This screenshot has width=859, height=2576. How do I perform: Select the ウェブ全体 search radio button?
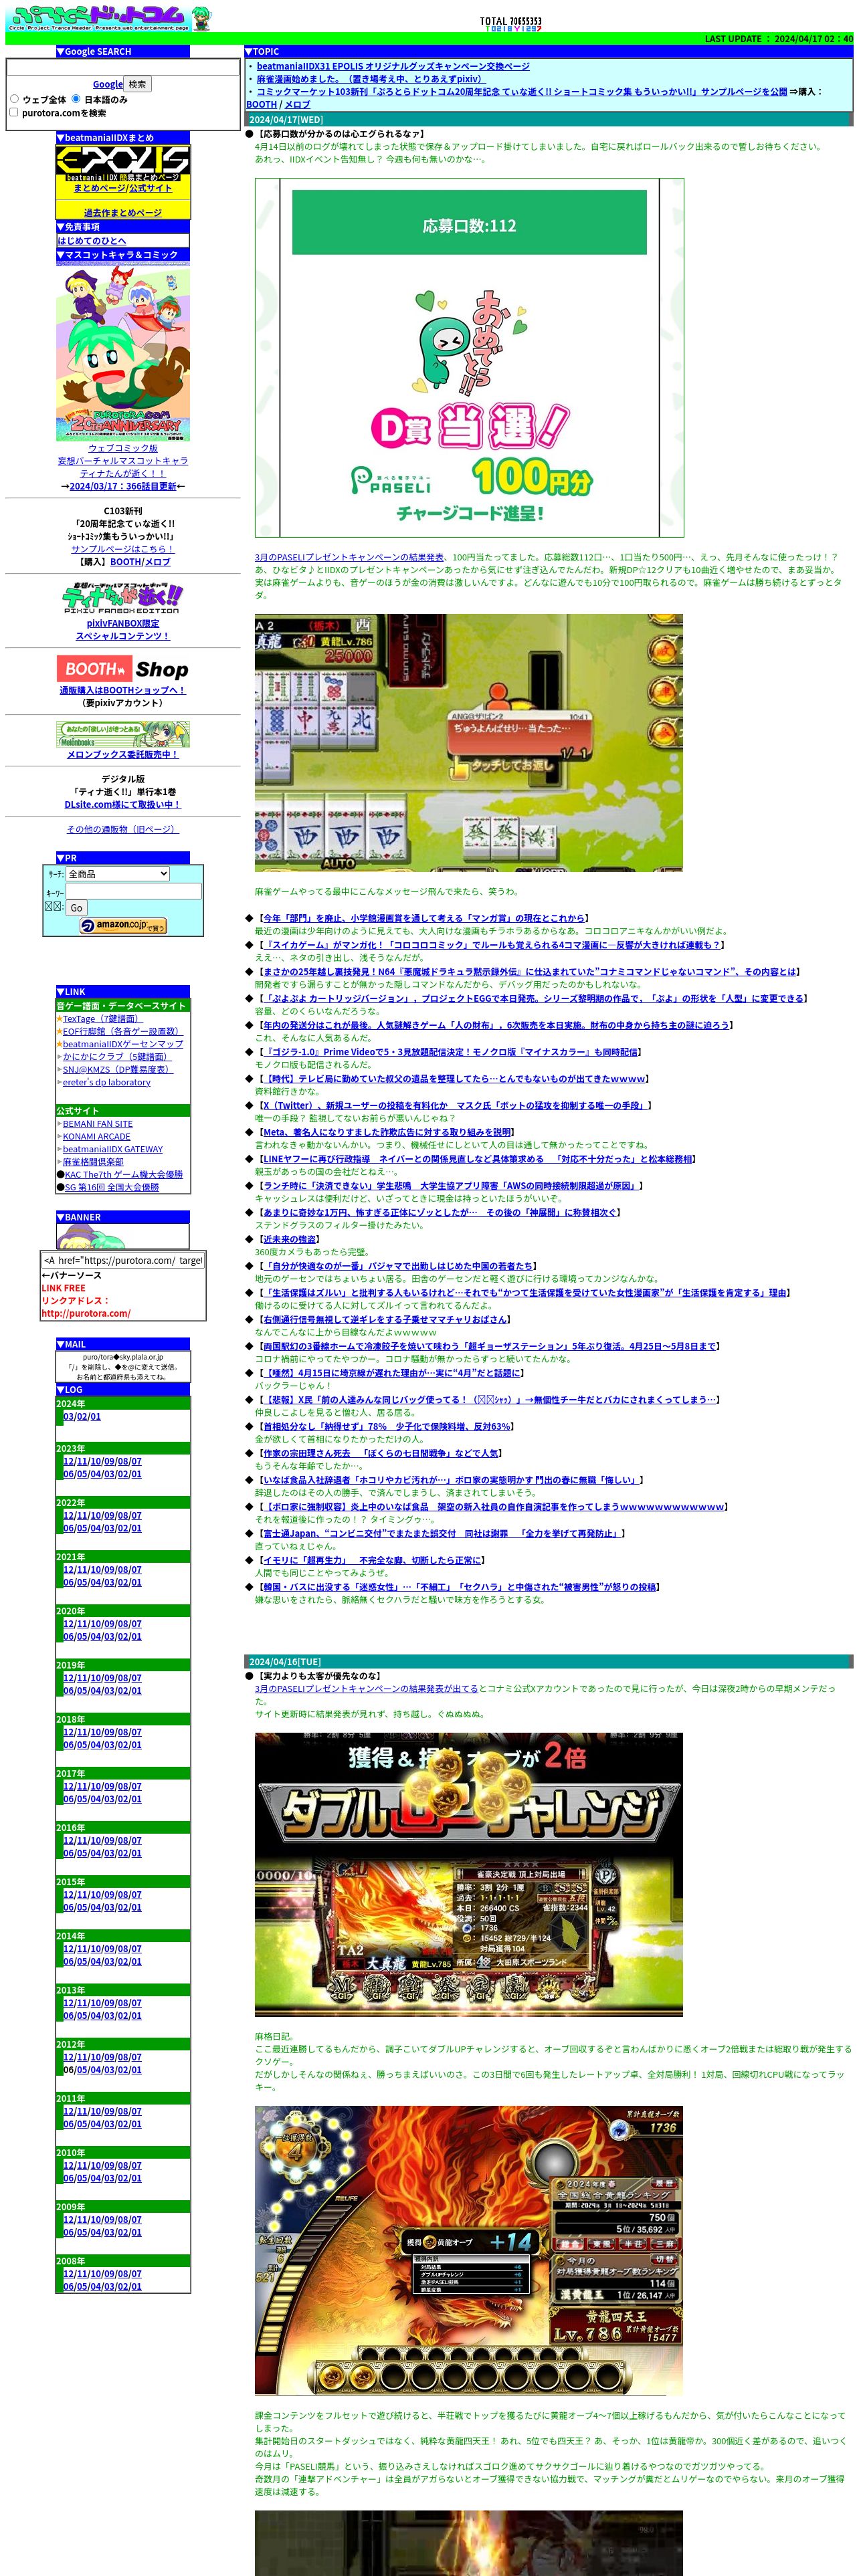point(14,99)
